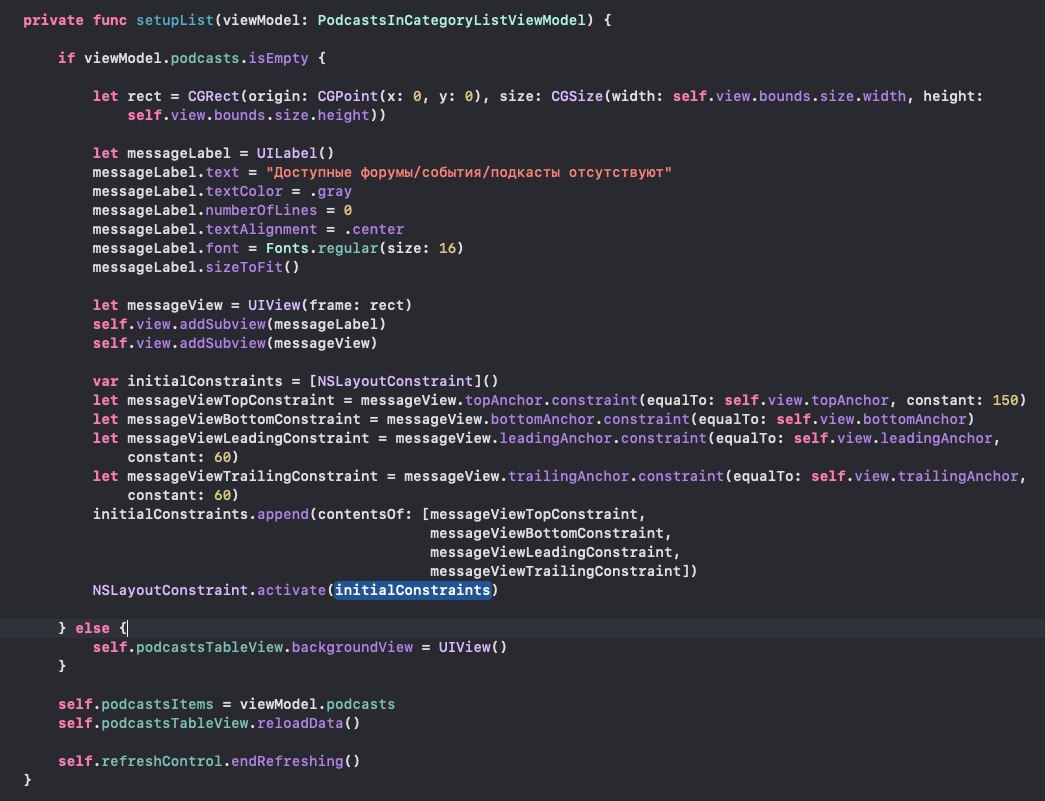
Task: Click the messageViewTopConstraint declaration
Action: click(x=231, y=400)
